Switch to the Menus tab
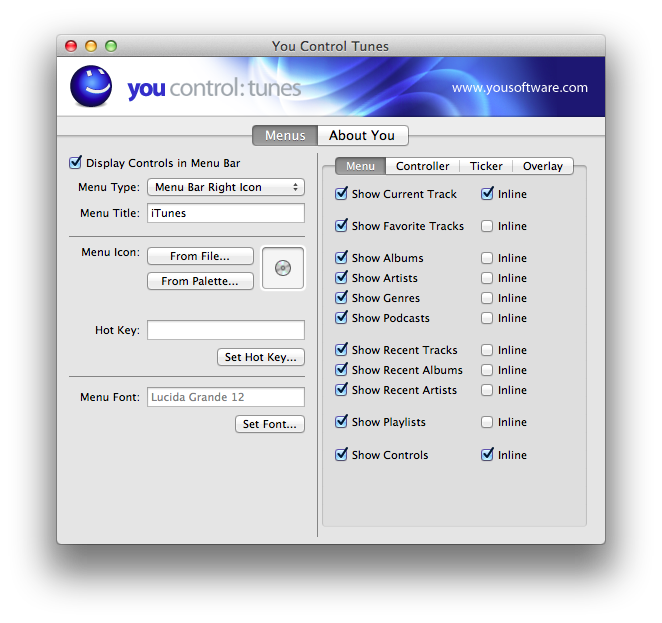Screen dimensions: 662x623 (285, 135)
